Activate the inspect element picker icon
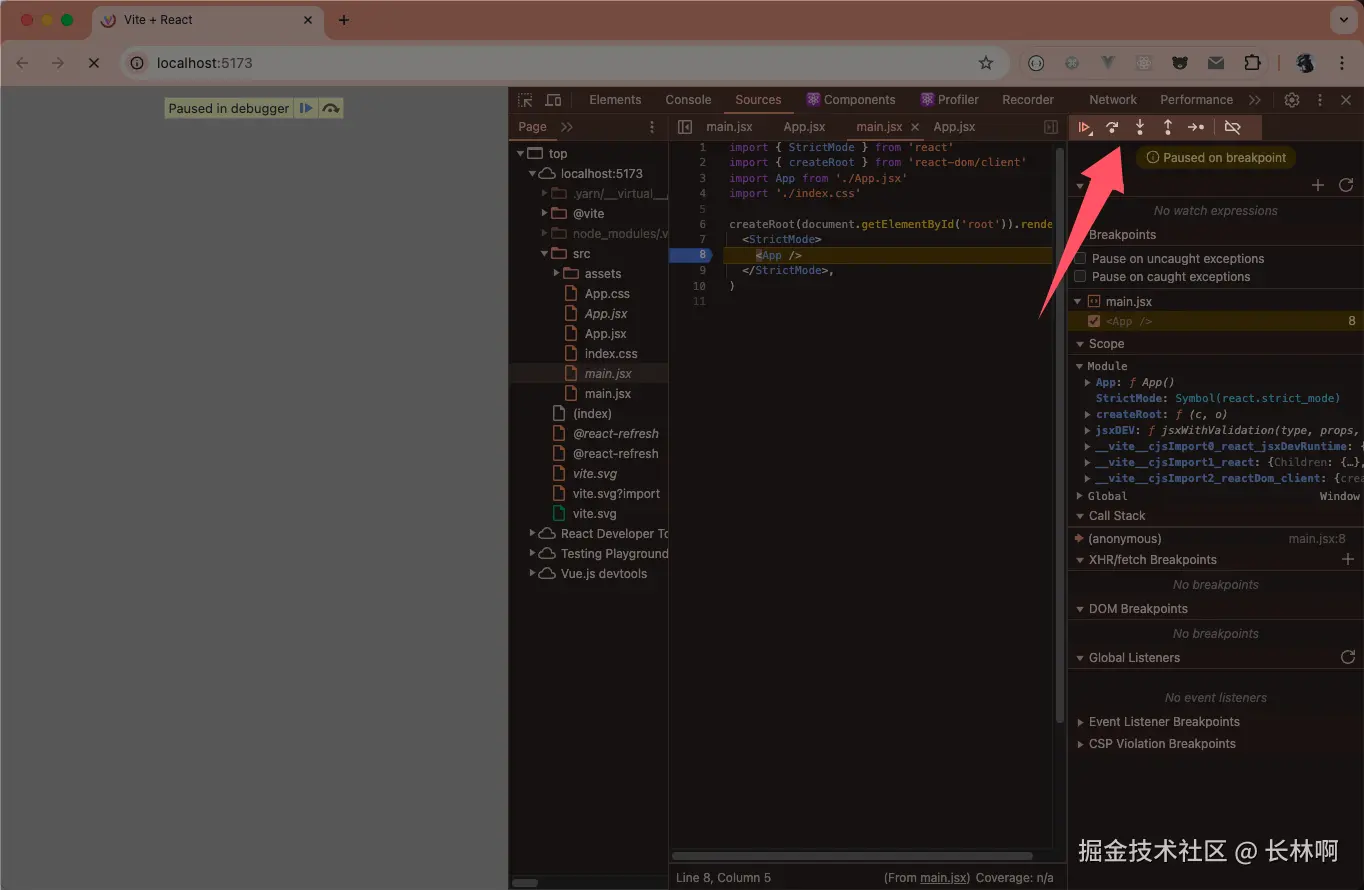This screenshot has width=1364, height=890. (525, 100)
